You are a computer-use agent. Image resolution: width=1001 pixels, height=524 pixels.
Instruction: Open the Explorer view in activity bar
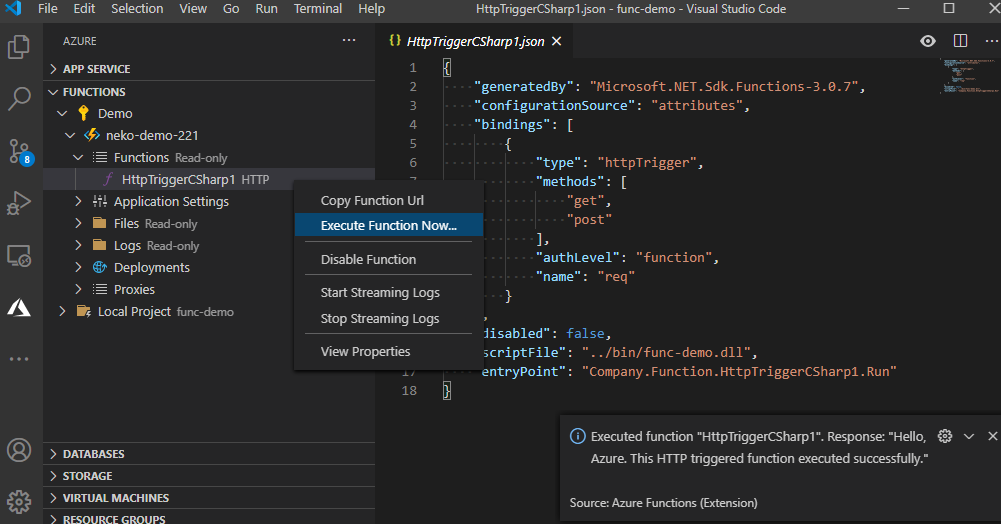(19, 47)
